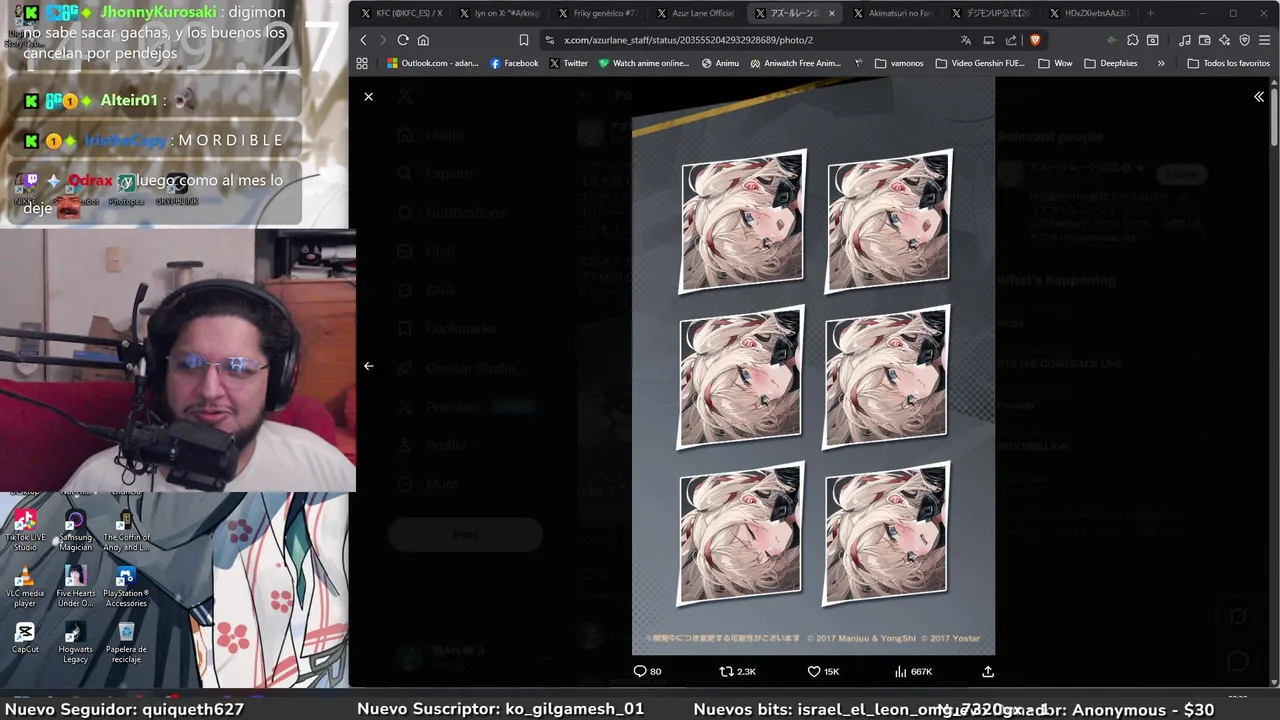Open the browser main menu
Image resolution: width=1280 pixels, height=720 pixels.
1264,40
